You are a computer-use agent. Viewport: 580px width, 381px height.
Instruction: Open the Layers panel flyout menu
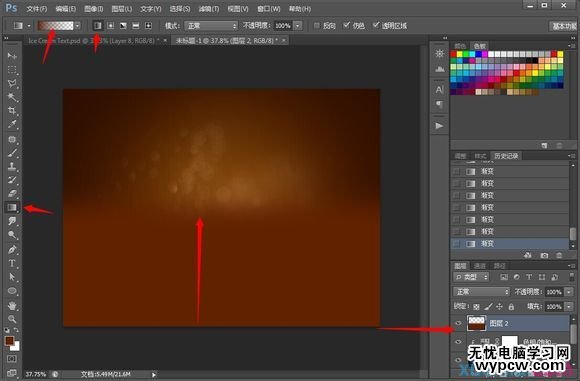pyautogui.click(x=572, y=266)
